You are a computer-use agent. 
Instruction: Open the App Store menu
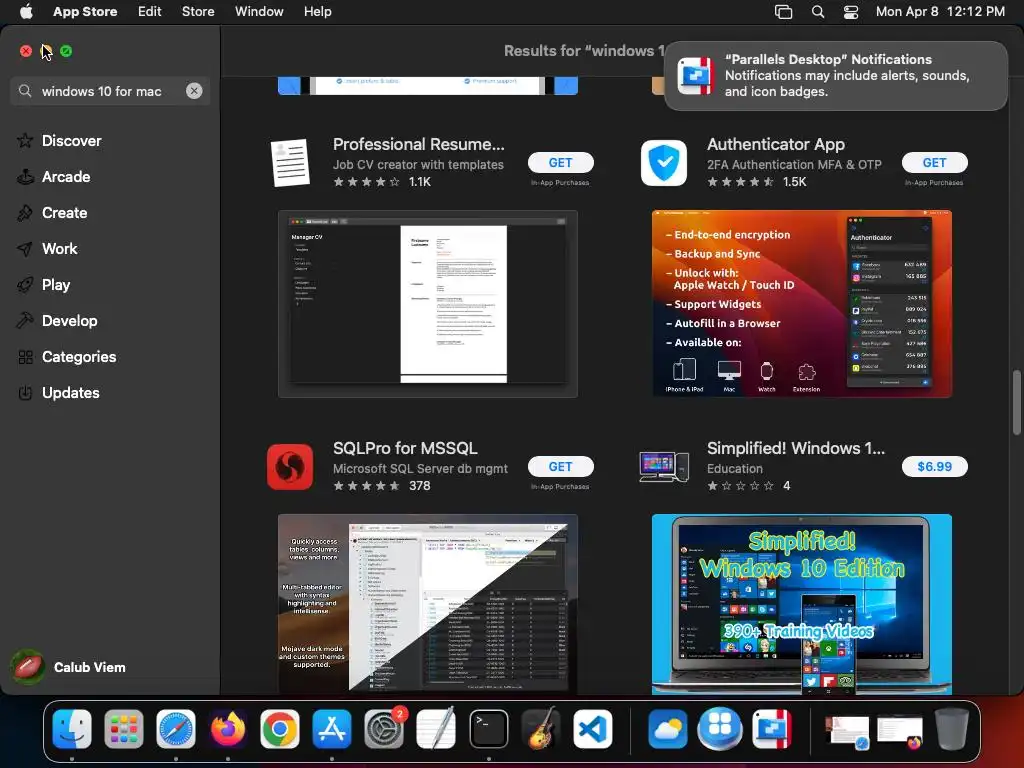pyautogui.click(x=85, y=11)
